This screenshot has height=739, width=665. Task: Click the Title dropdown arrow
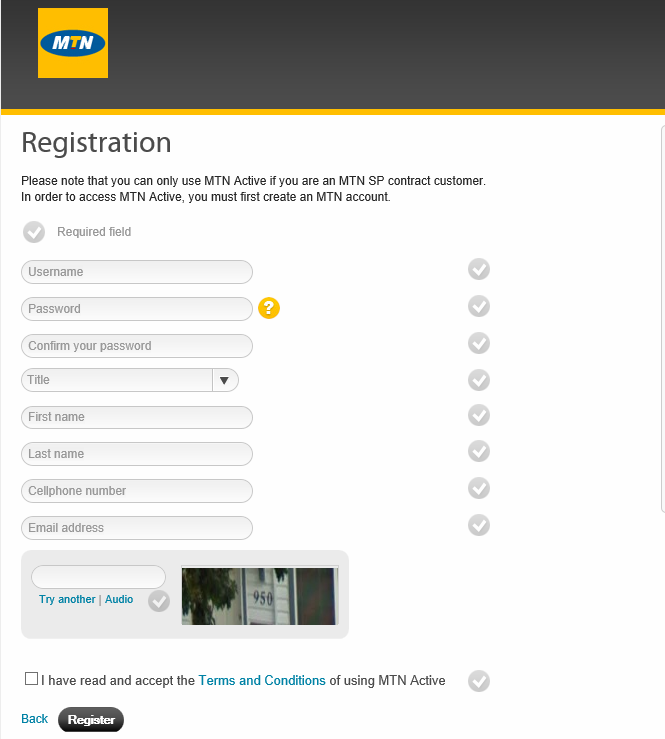pyautogui.click(x=225, y=380)
